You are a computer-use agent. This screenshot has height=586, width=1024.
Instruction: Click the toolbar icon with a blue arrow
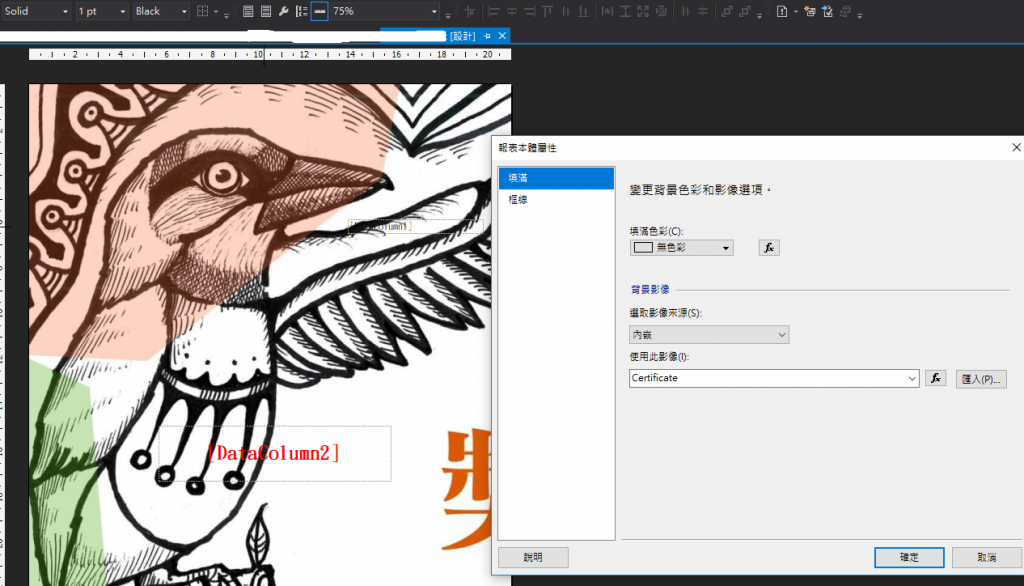pos(827,11)
